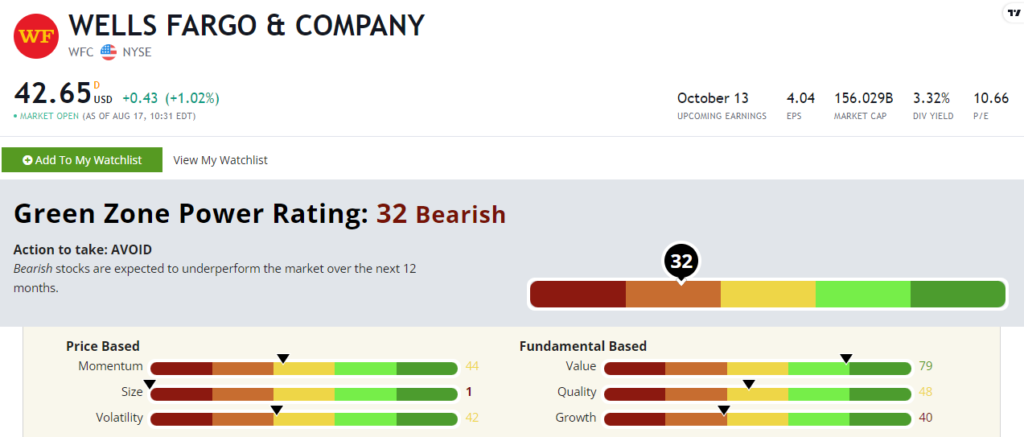Add Wells Fargo to My Watchlist

(x=82, y=160)
